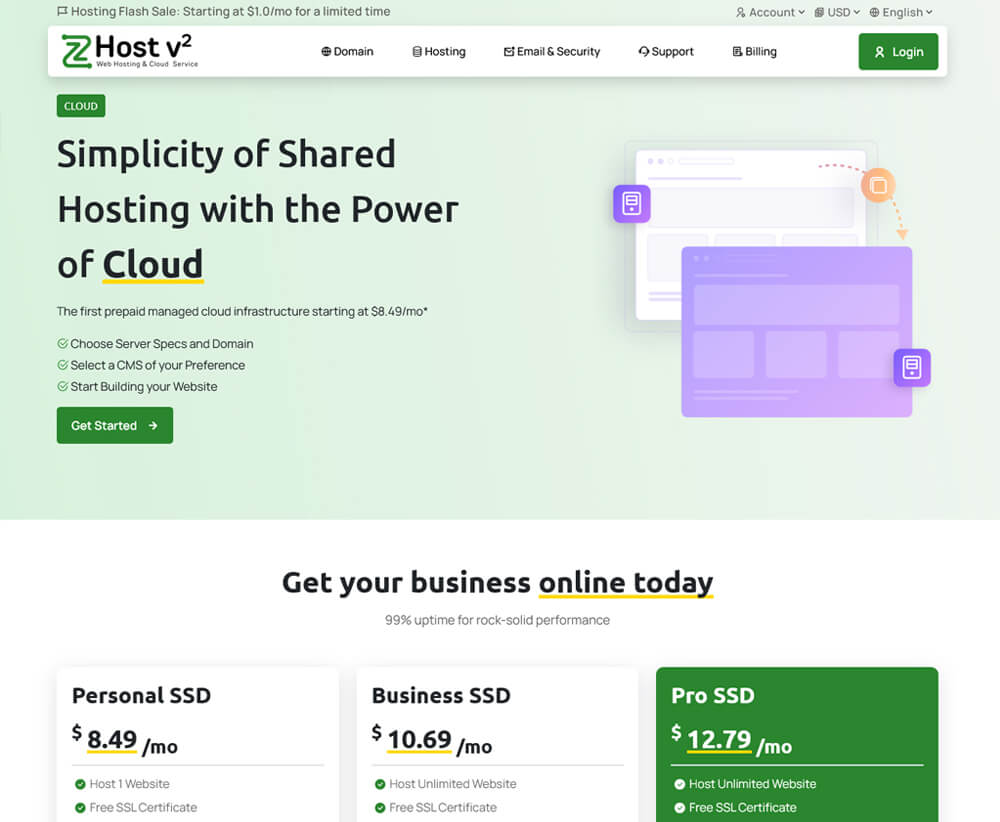Select the Personal SSD plan title
Image resolution: width=1000 pixels, height=822 pixels.
(142, 696)
